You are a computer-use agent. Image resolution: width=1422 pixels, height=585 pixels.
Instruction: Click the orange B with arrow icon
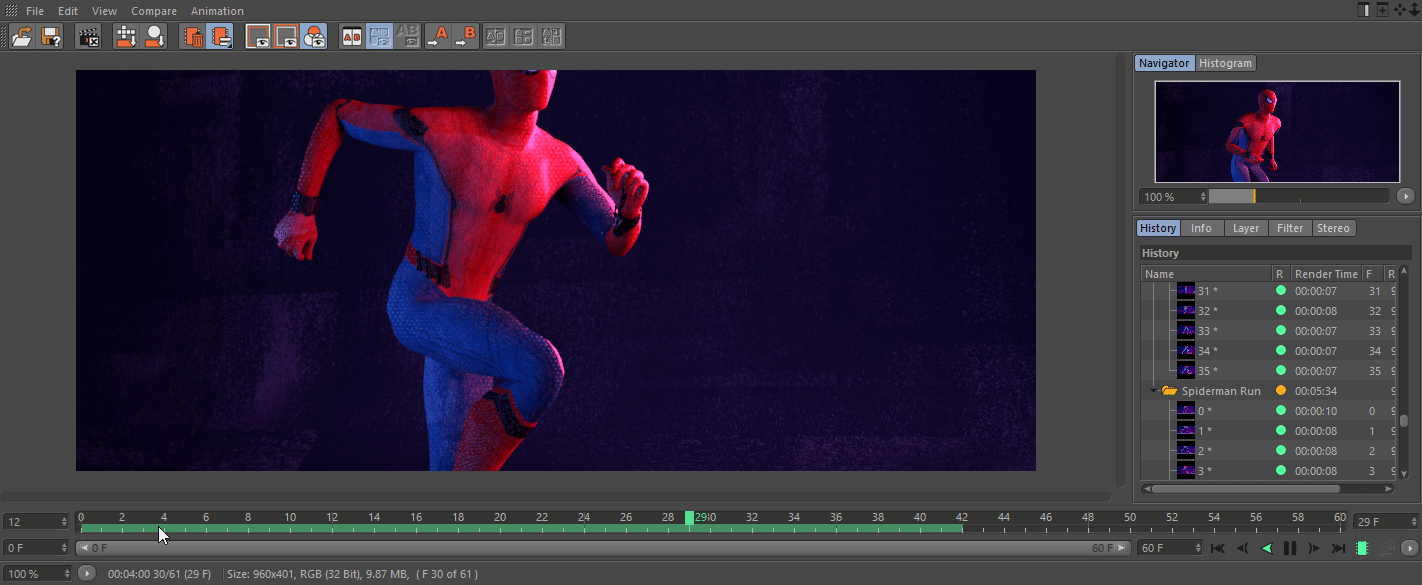pyautogui.click(x=466, y=37)
